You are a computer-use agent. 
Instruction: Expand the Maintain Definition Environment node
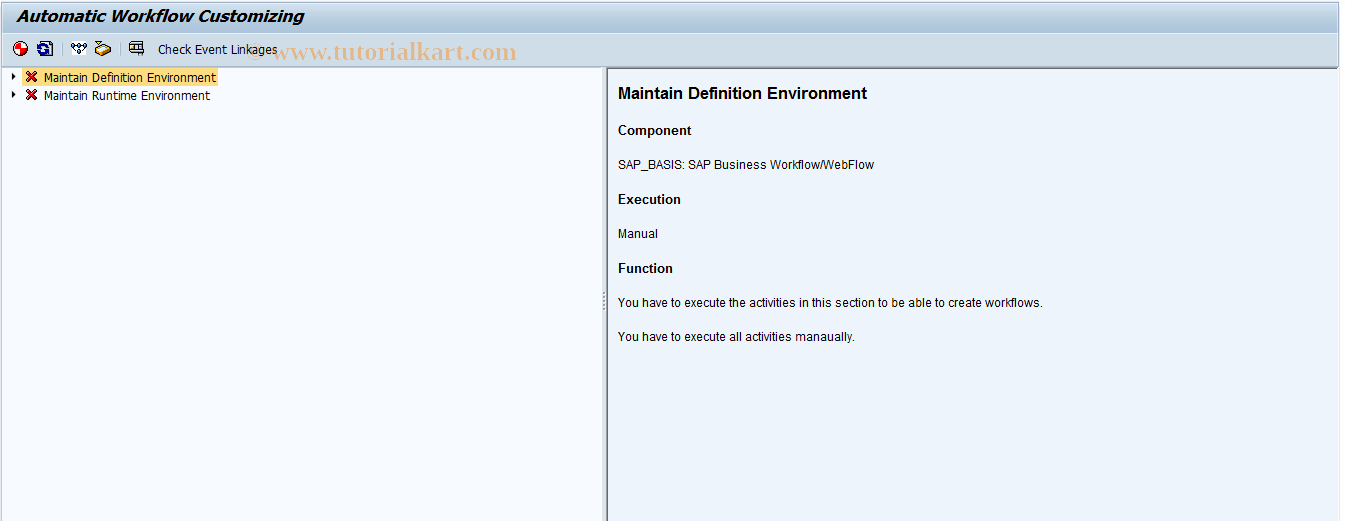[x=13, y=77]
